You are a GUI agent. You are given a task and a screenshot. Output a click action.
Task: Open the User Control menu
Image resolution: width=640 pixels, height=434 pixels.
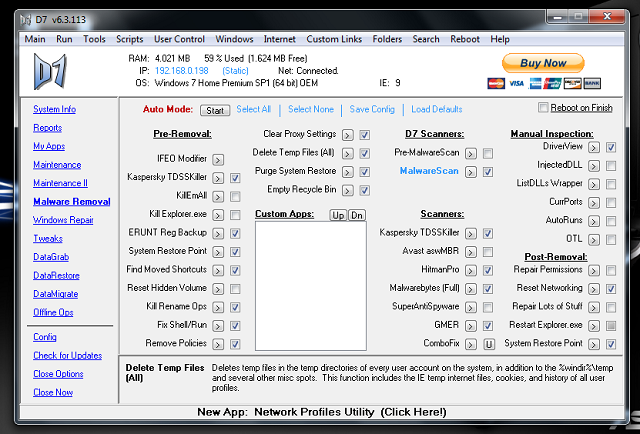coord(179,39)
